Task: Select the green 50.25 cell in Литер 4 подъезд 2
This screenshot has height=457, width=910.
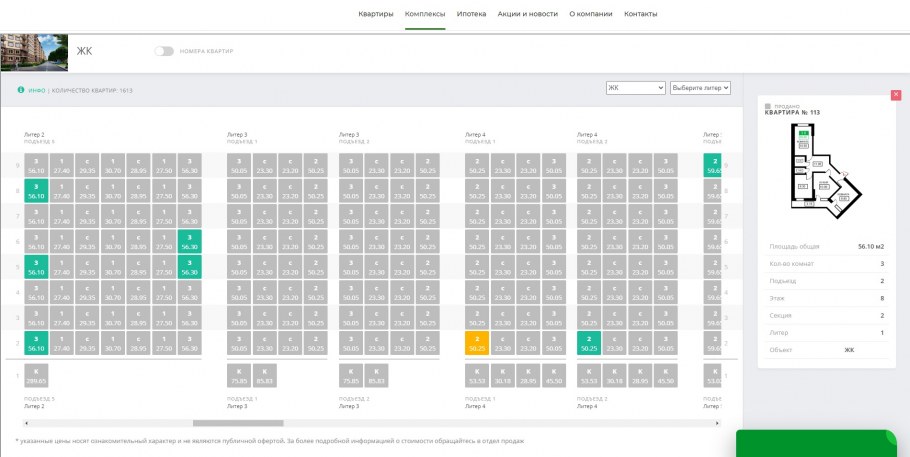Action: point(589,343)
